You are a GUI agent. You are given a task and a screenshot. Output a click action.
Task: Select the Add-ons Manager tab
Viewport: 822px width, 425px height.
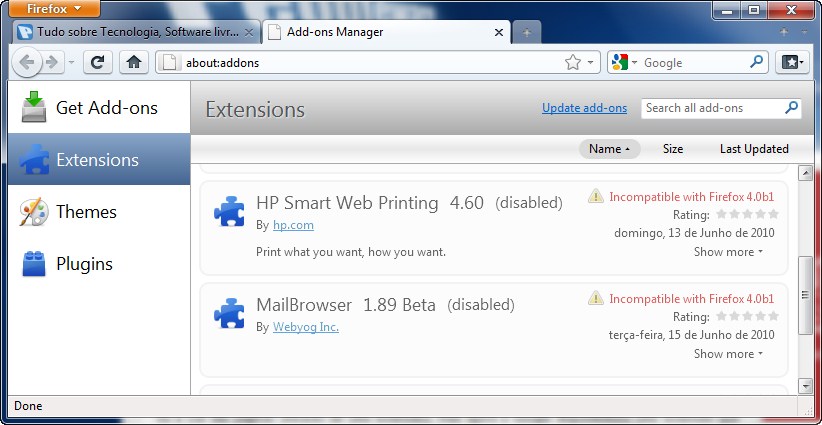(x=385, y=32)
